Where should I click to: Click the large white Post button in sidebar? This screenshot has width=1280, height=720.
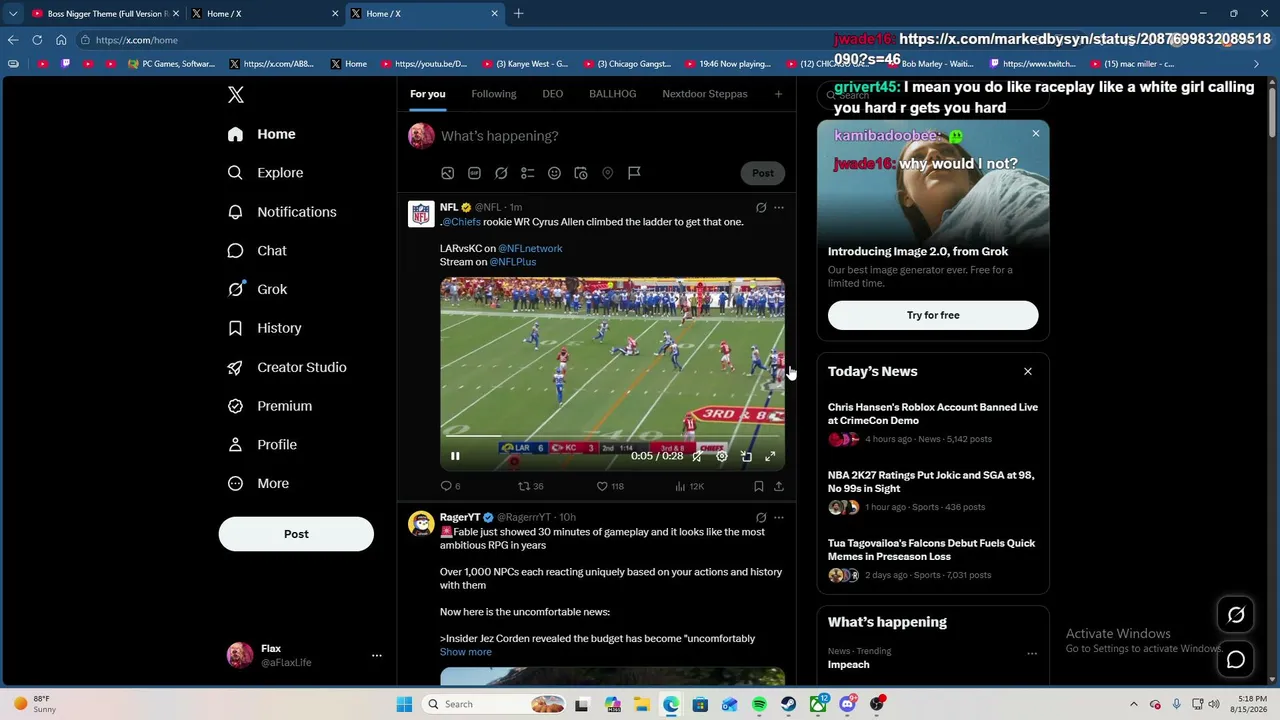[x=296, y=534]
